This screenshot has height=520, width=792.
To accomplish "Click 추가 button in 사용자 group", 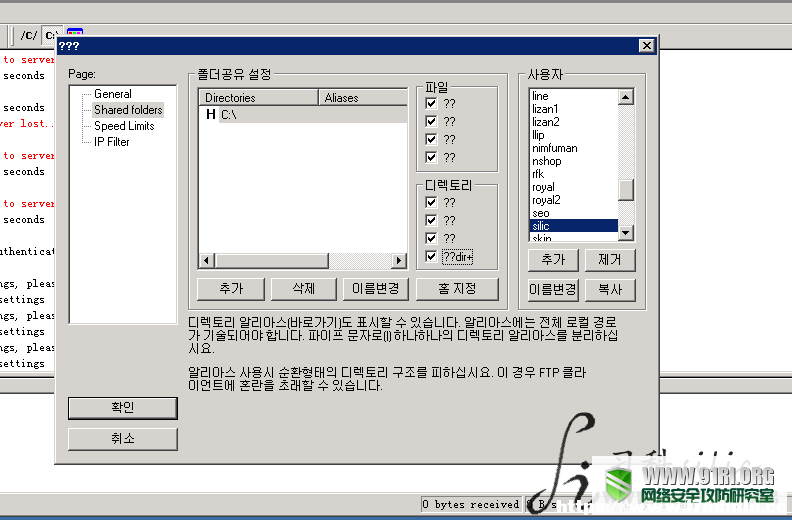I will (x=553, y=260).
